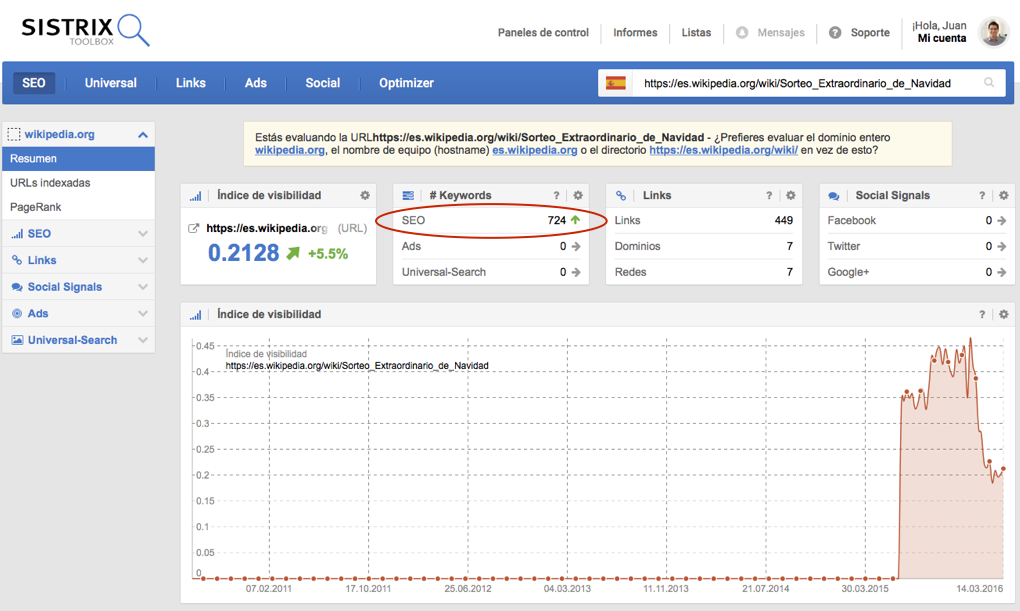Click the help question mark in Links panel

pyautogui.click(x=769, y=196)
